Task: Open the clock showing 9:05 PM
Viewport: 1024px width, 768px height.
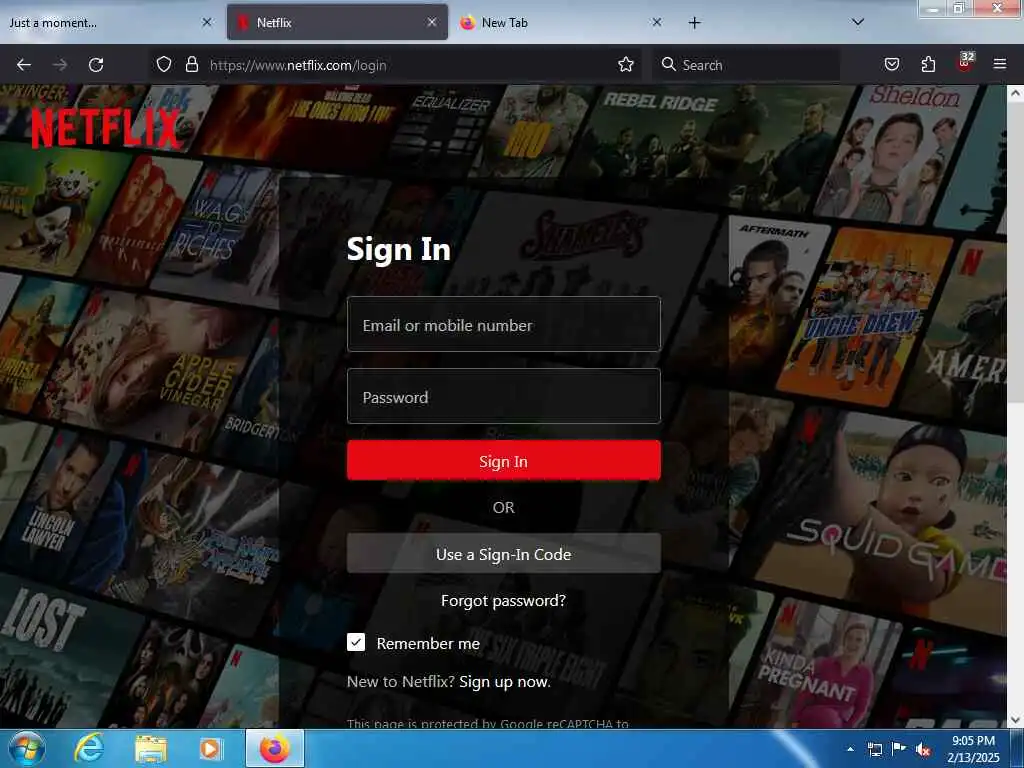Action: tap(973, 749)
